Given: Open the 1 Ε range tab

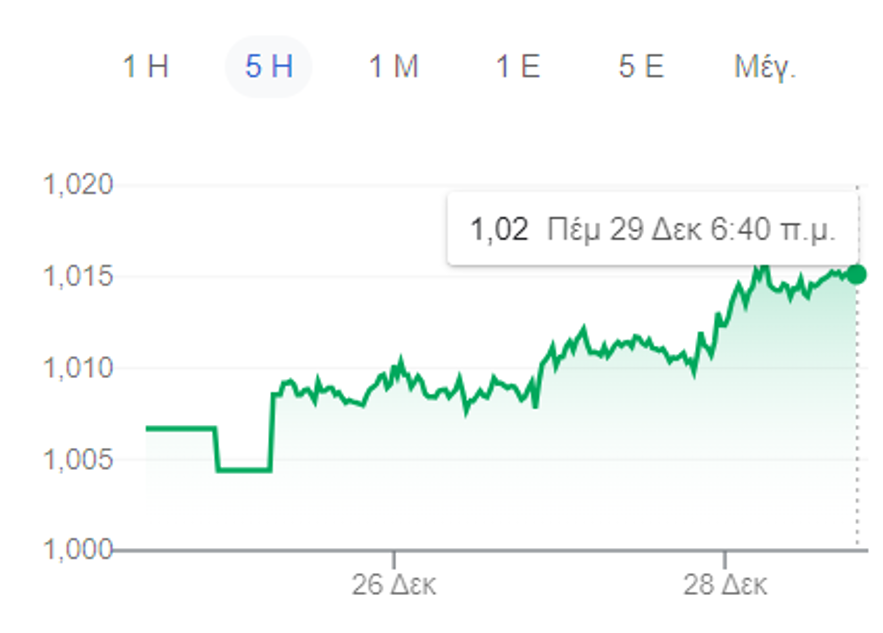Looking at the screenshot, I should tap(518, 68).
